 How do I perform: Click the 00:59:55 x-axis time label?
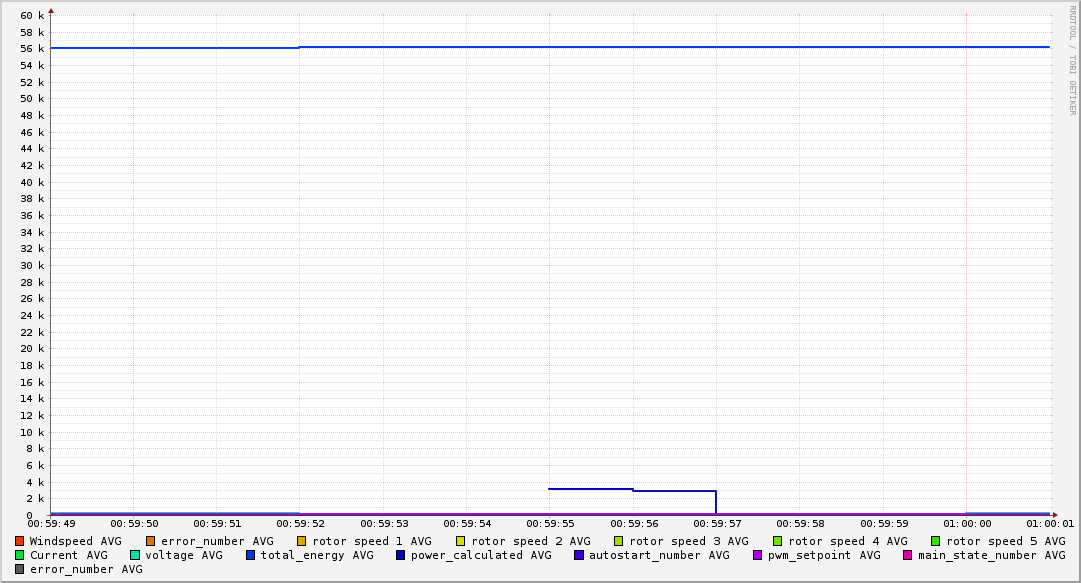tap(549, 523)
